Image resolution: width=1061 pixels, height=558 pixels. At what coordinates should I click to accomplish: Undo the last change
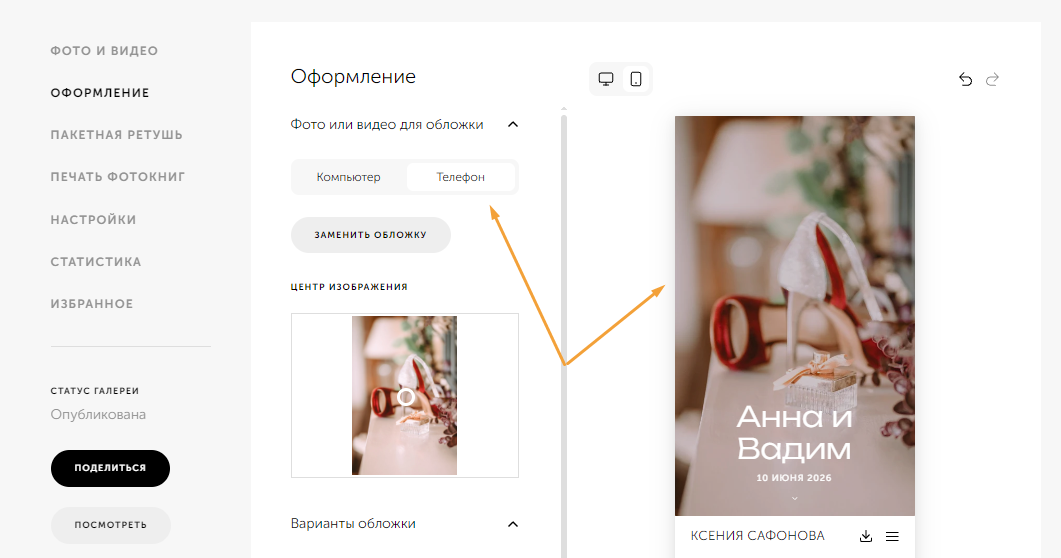966,80
